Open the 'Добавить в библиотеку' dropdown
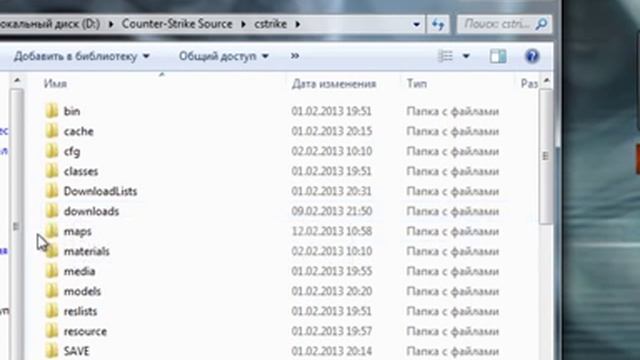The image size is (640, 360). pos(82,56)
